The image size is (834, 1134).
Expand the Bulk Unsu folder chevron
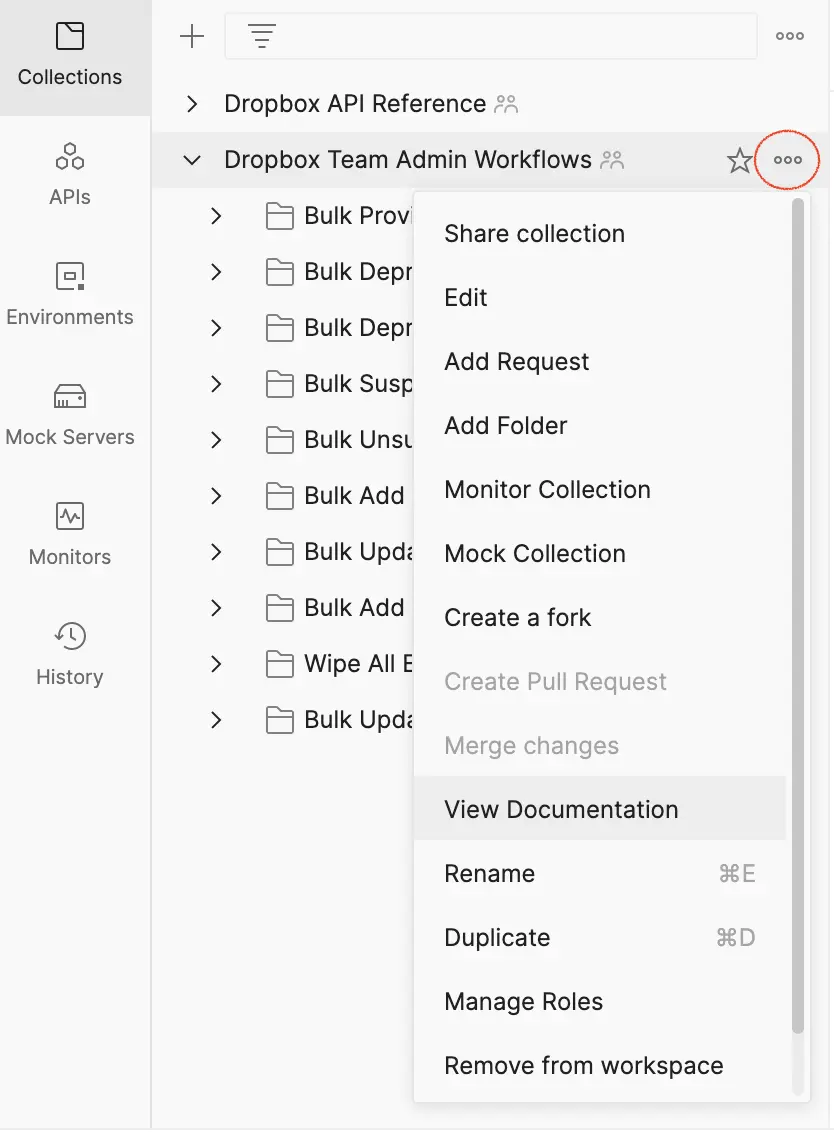point(216,440)
